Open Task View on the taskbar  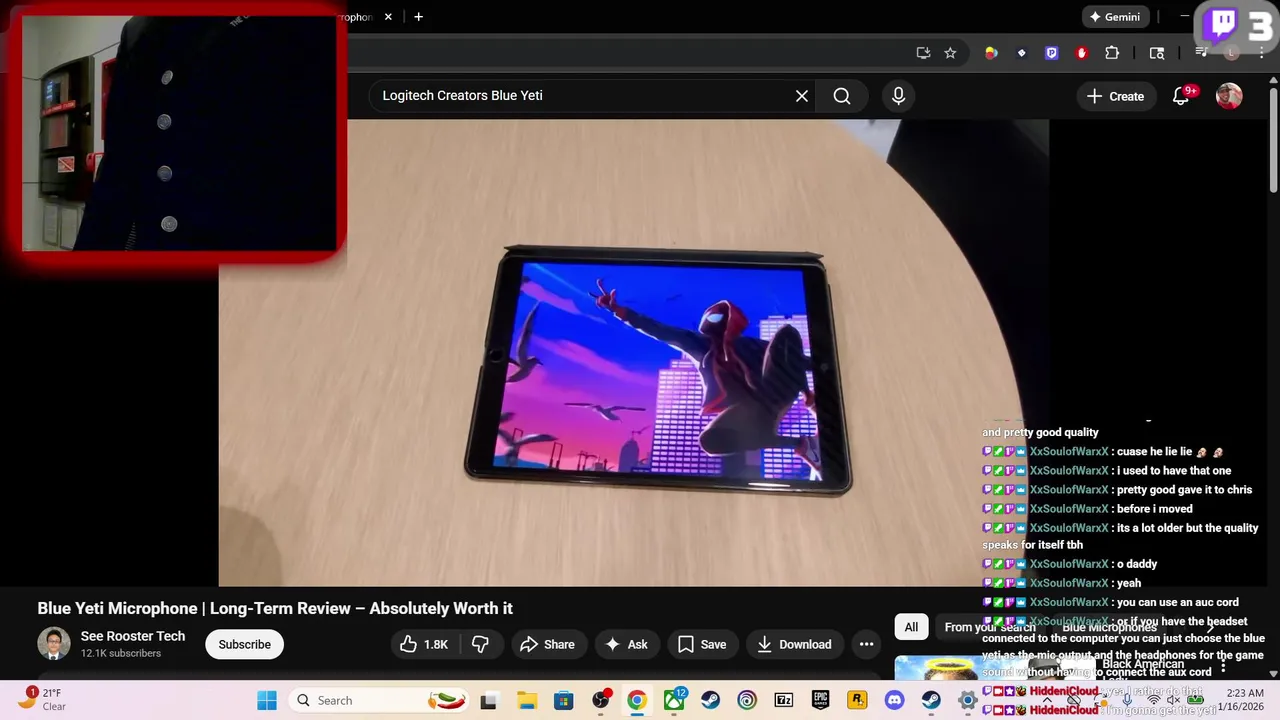pos(489,700)
